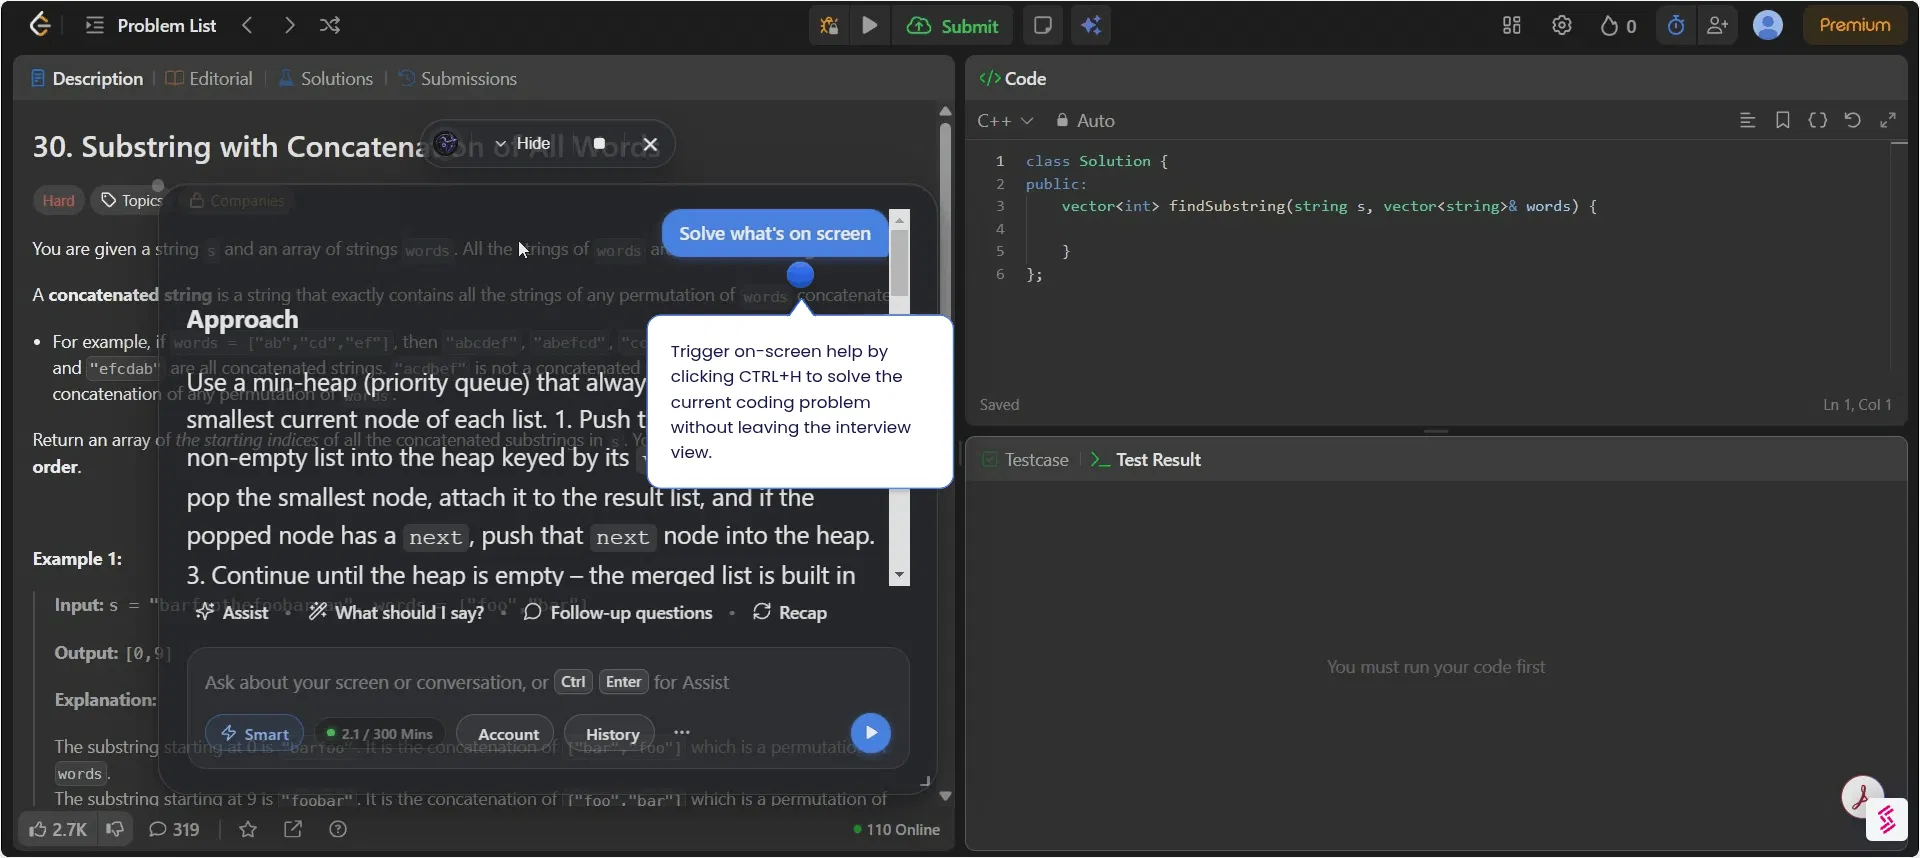Expand the code editor to fullscreen
This screenshot has width=1920, height=858.
pyautogui.click(x=1888, y=120)
